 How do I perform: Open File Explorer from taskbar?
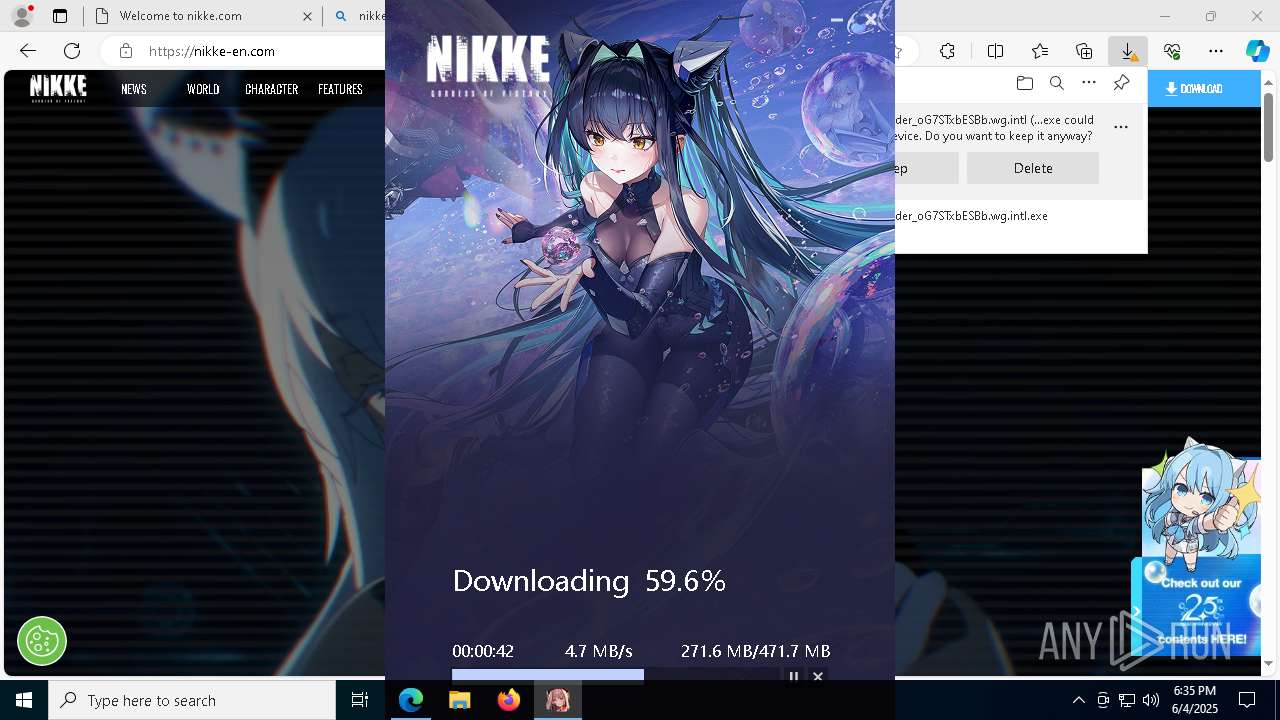pyautogui.click(x=459, y=700)
